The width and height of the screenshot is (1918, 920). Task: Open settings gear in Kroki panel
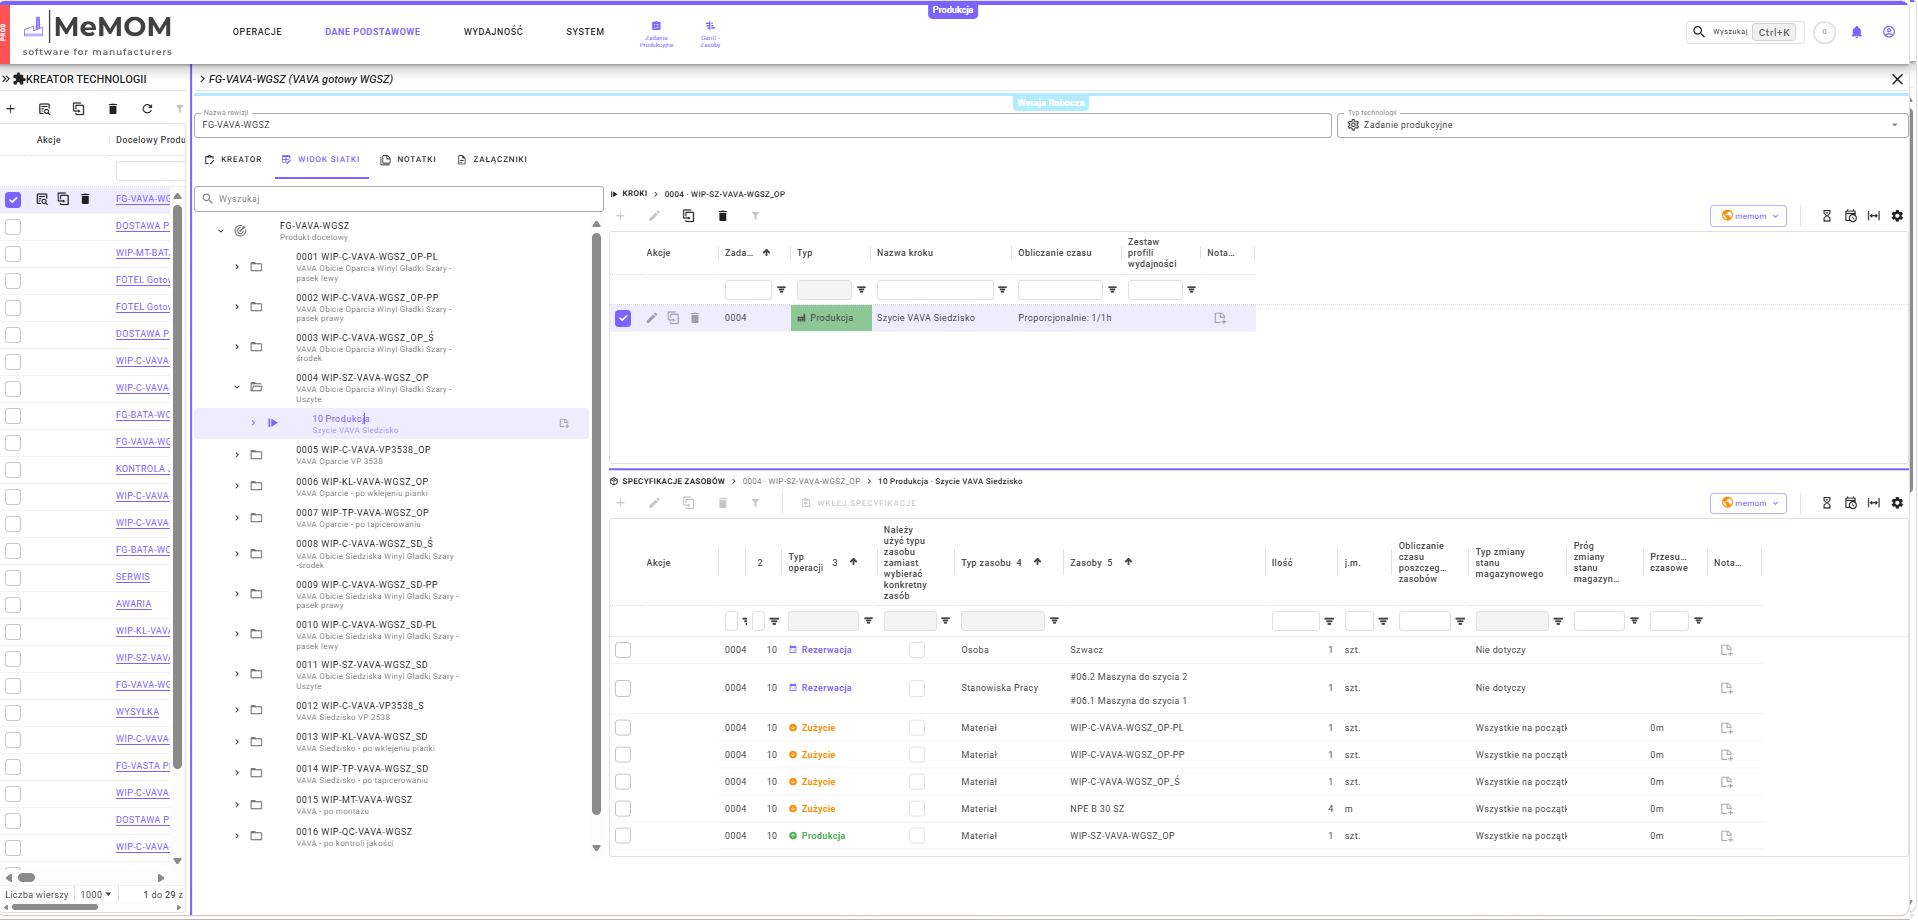(1897, 216)
